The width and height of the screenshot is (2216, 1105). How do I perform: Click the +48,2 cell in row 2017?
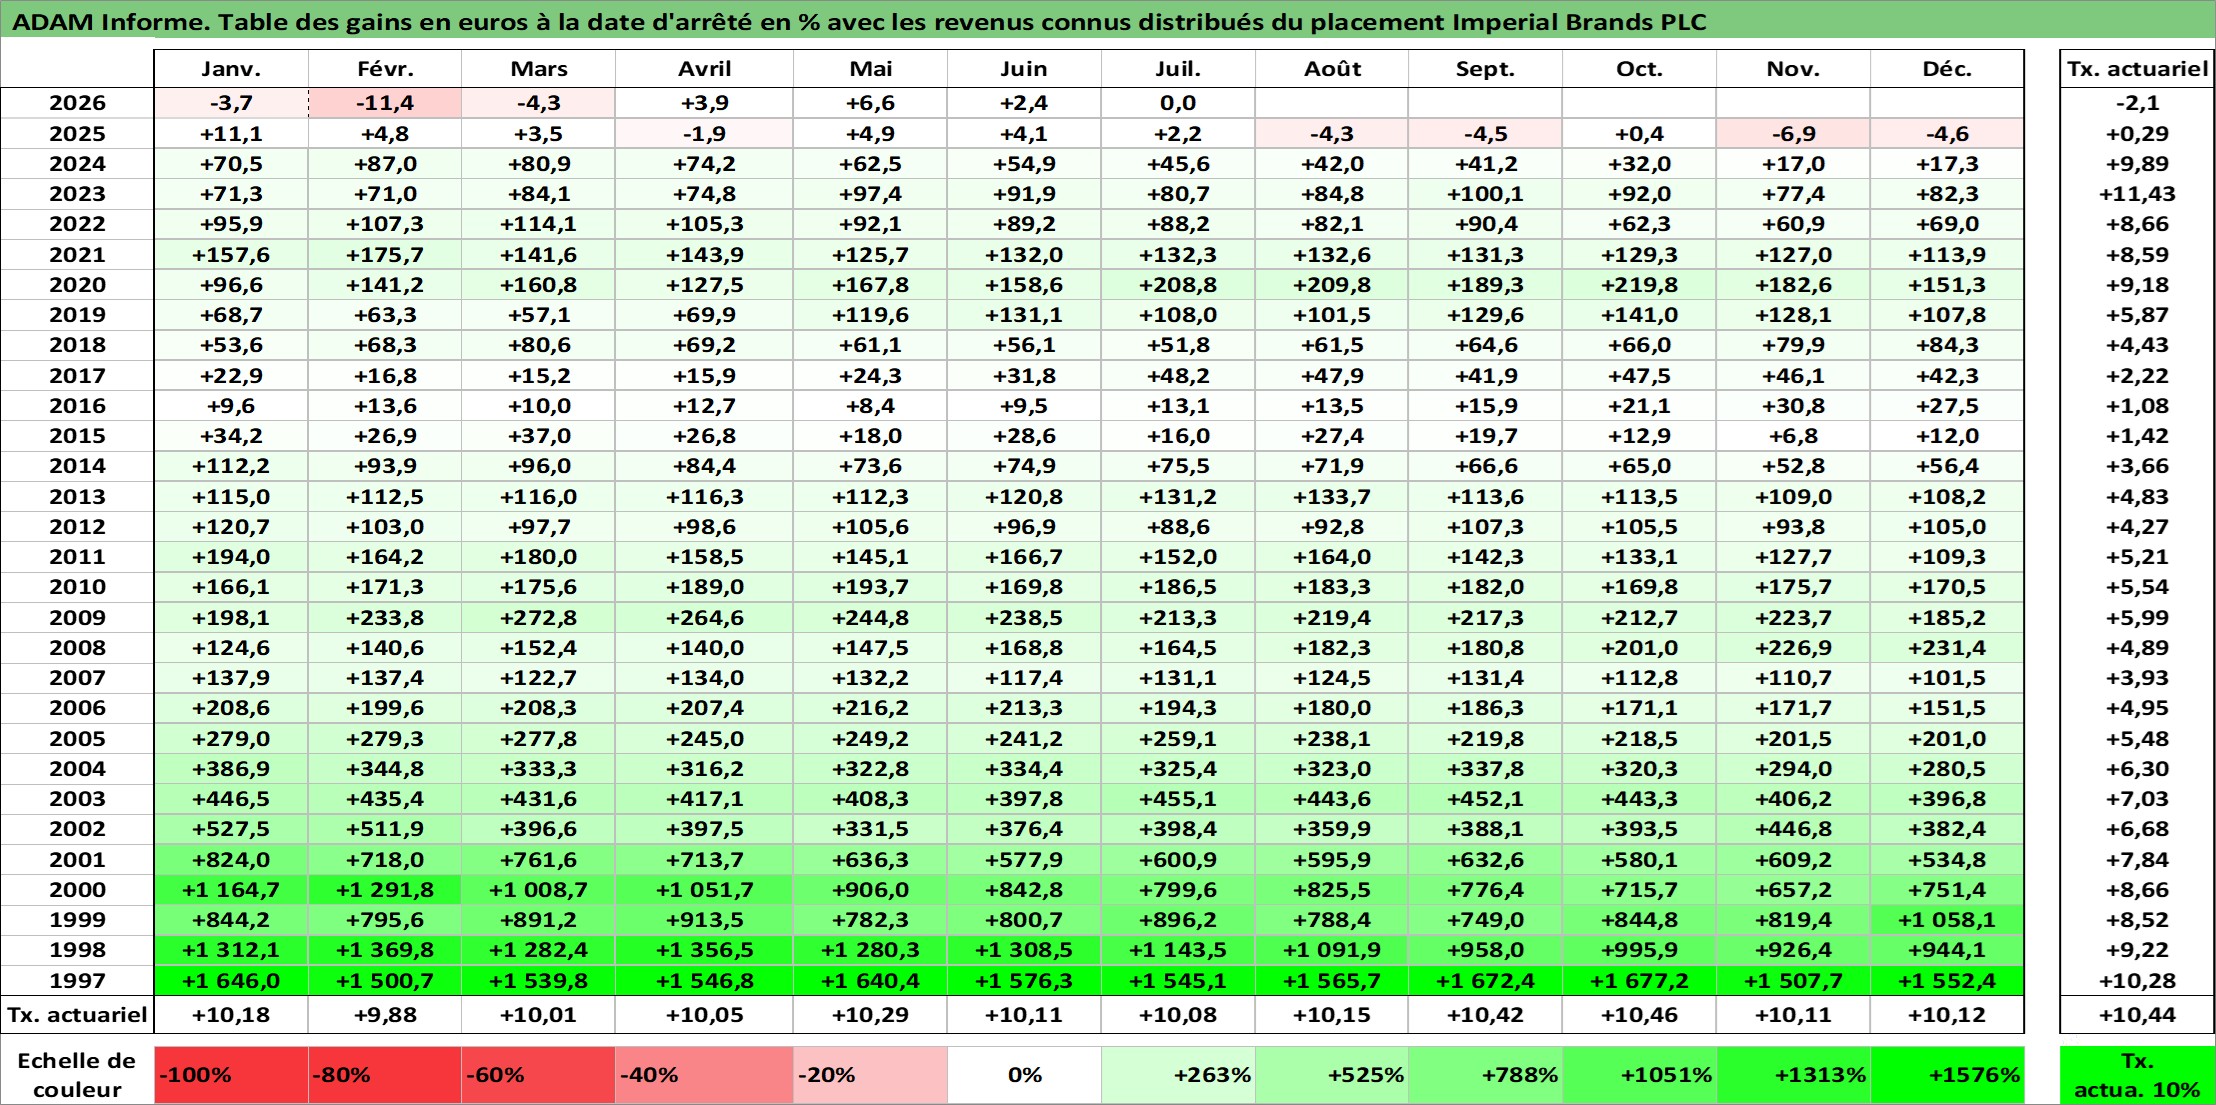pyautogui.click(x=1178, y=376)
